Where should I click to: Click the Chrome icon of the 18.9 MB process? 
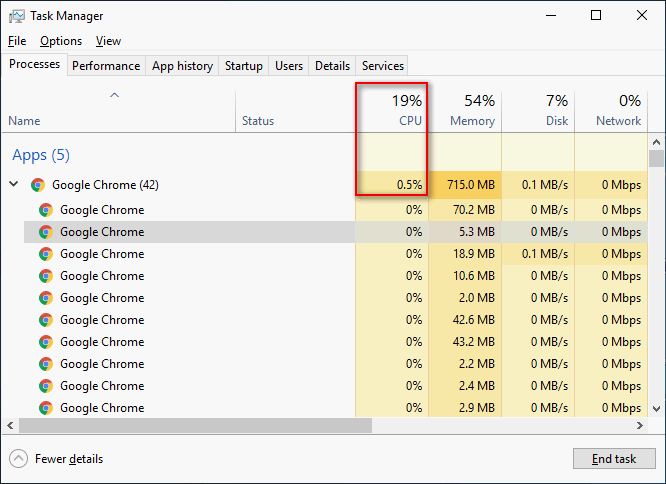point(46,254)
